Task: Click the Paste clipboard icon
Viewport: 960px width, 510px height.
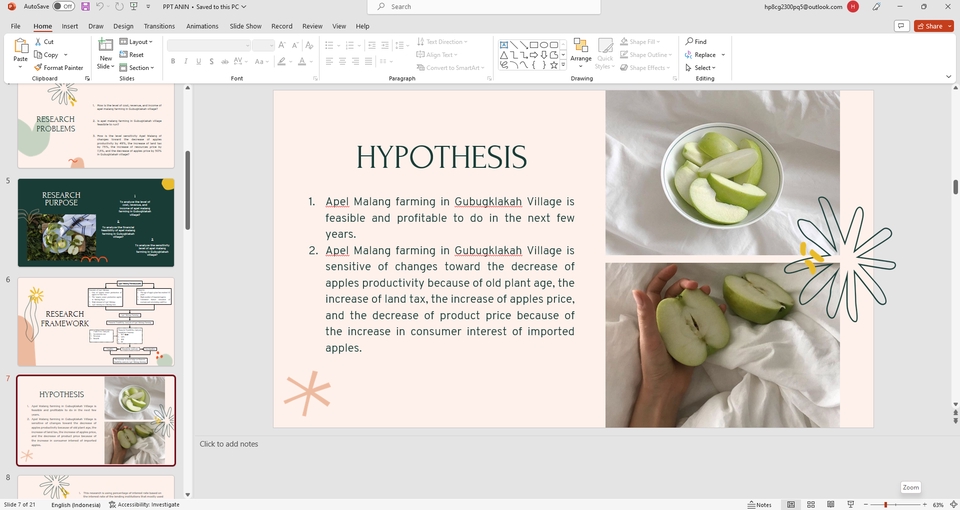Action: pyautogui.click(x=20, y=47)
